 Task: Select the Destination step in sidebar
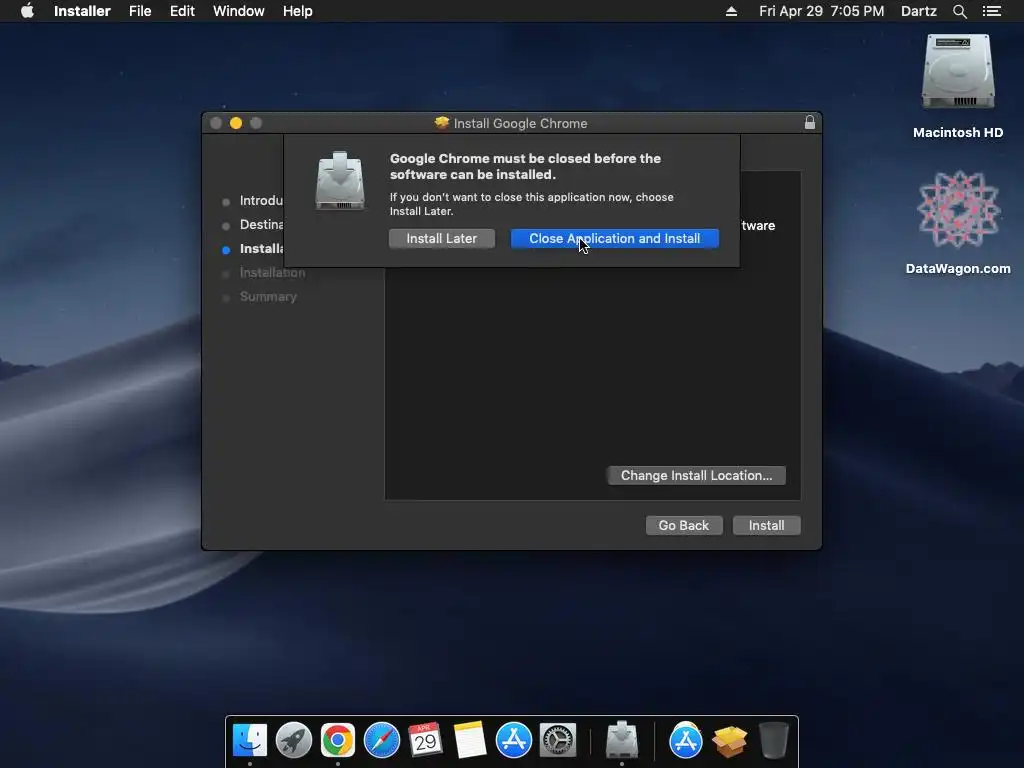pos(252,225)
